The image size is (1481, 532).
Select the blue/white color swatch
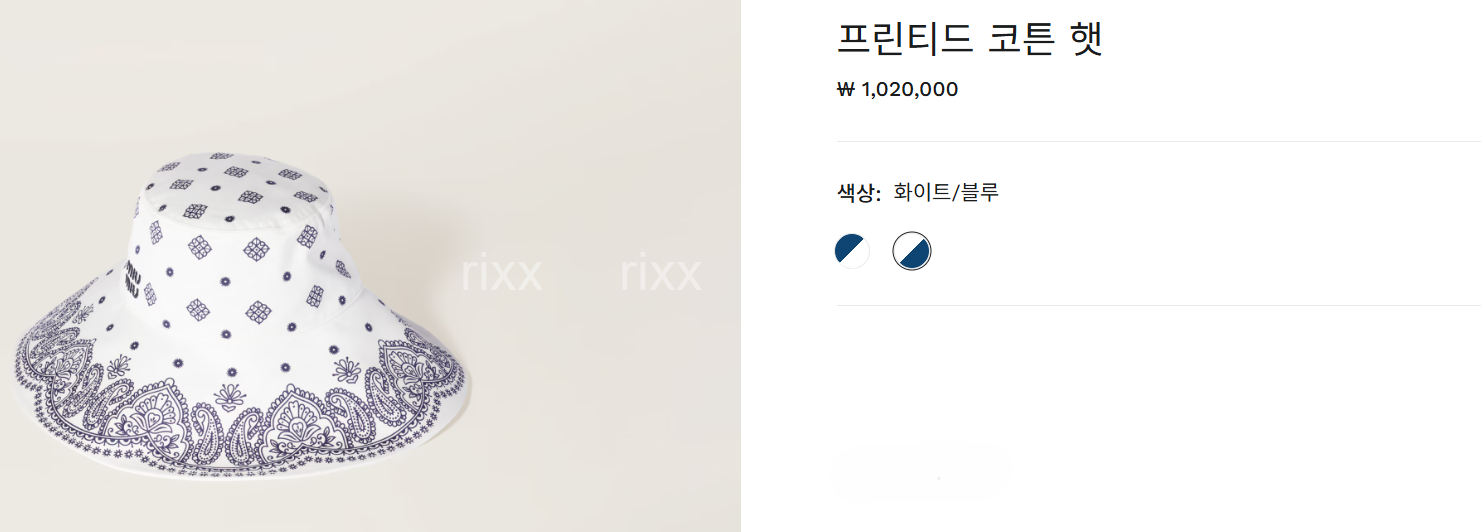coord(852,250)
